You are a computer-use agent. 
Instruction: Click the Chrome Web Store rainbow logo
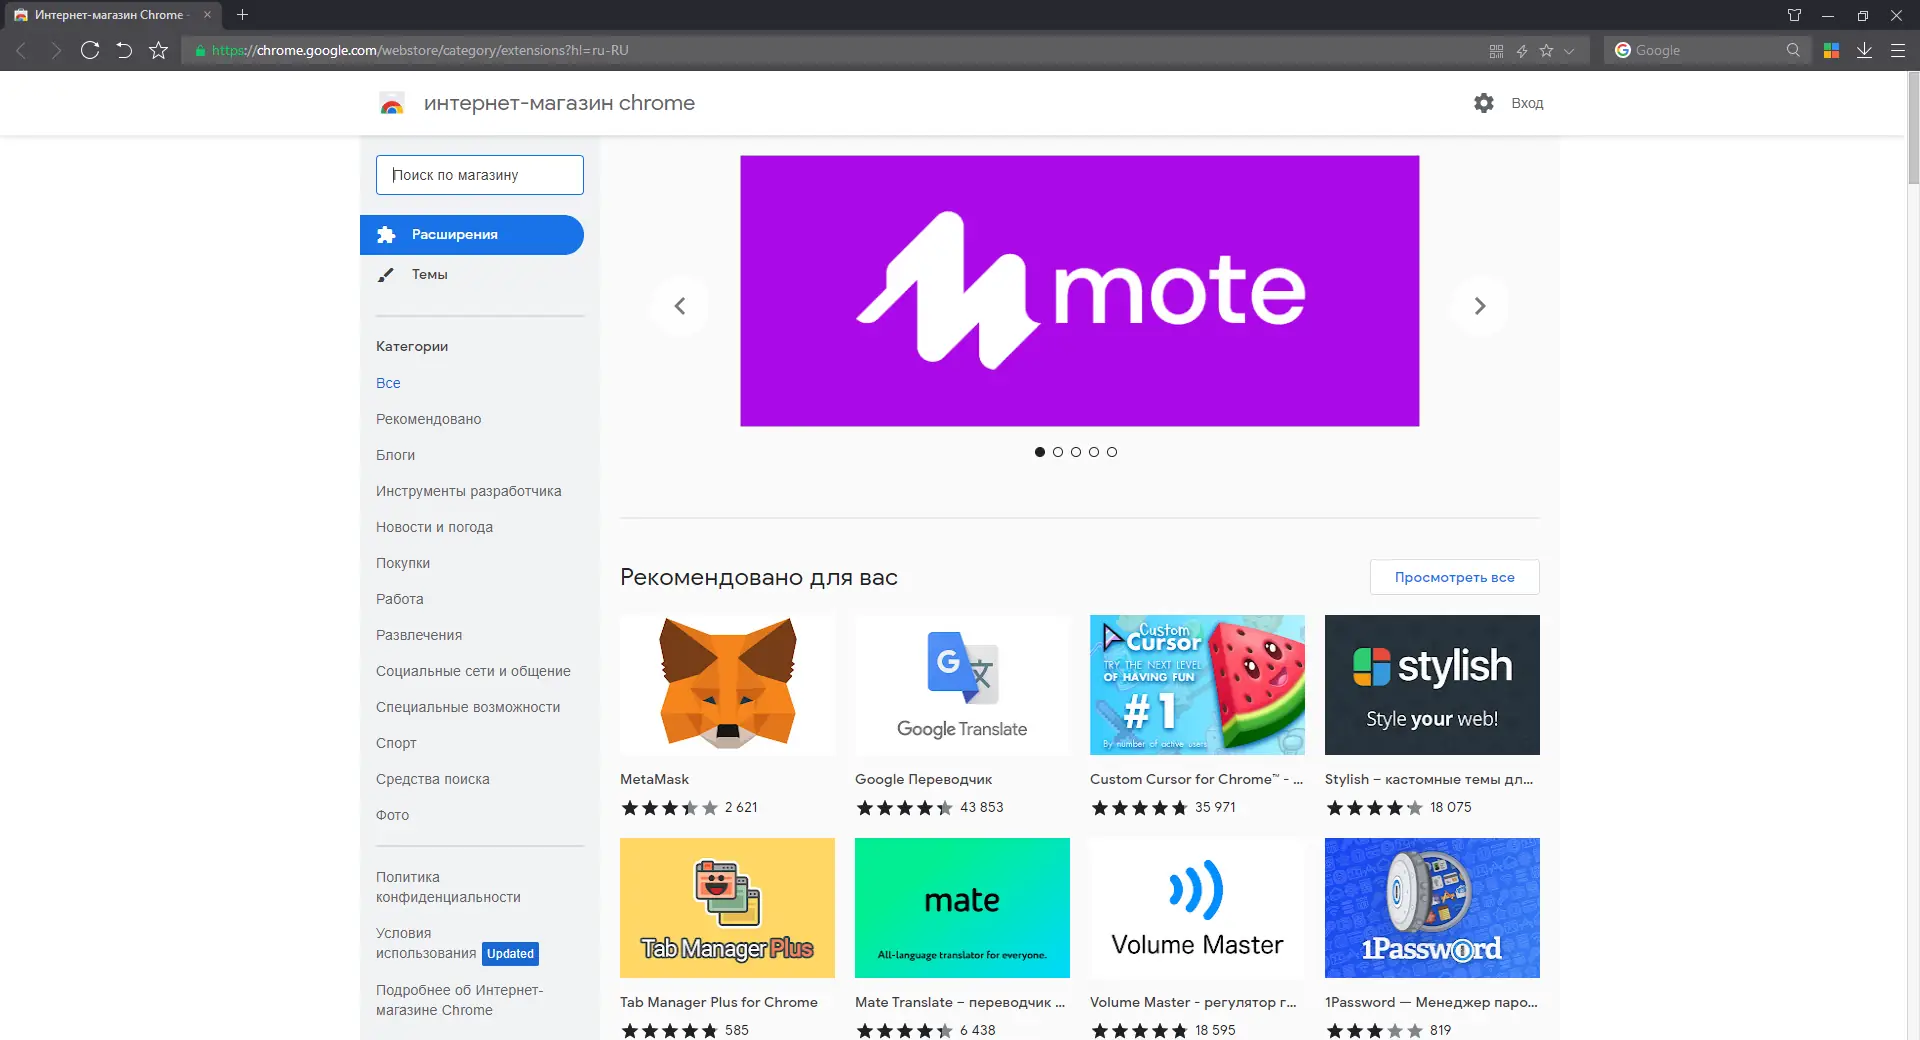[x=392, y=103]
